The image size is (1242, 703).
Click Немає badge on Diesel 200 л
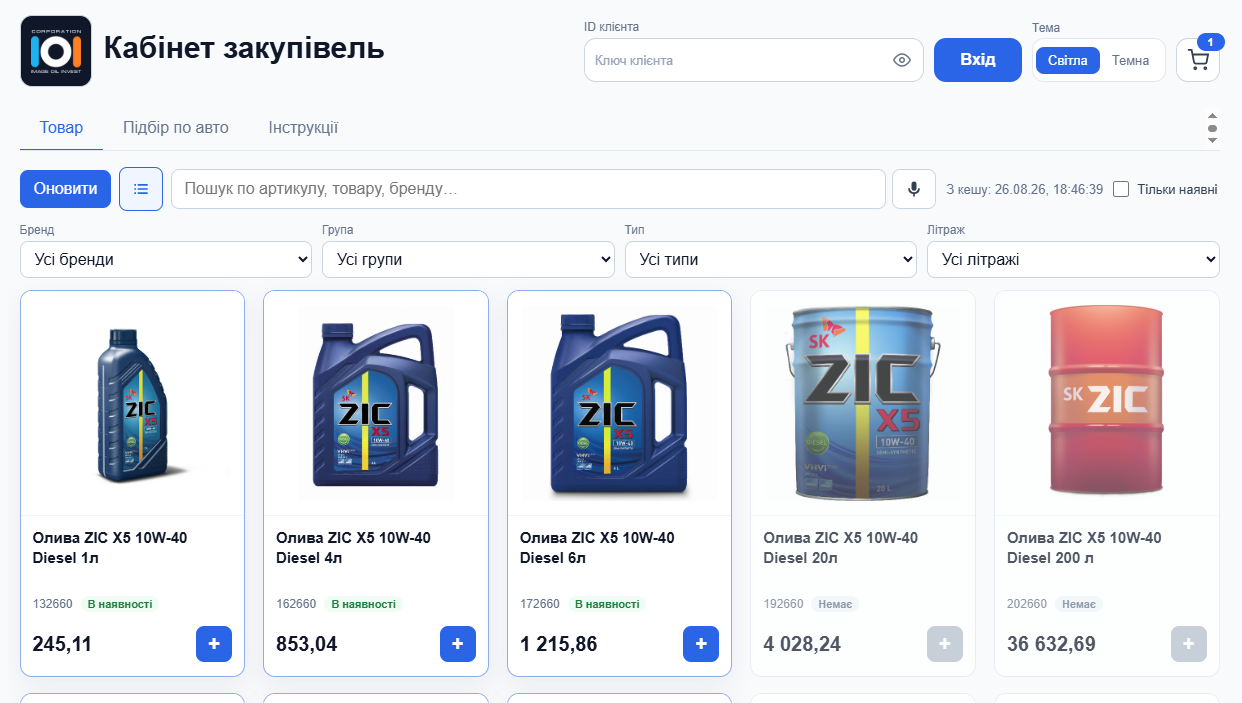1079,604
